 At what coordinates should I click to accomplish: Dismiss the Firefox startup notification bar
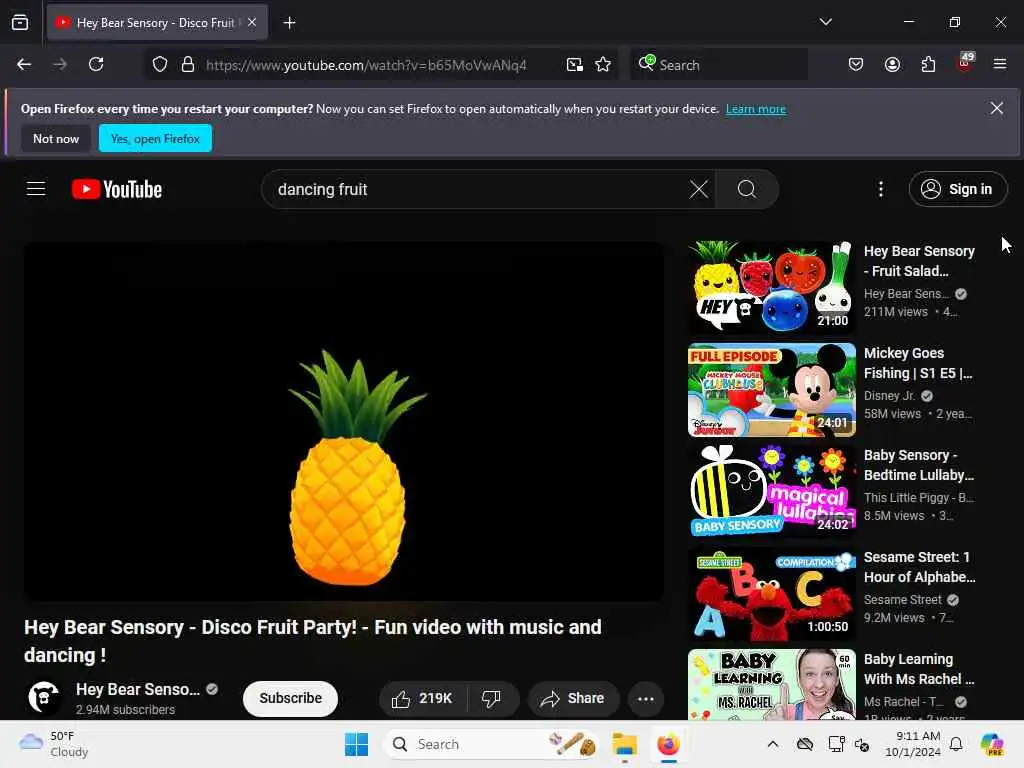coord(997,108)
